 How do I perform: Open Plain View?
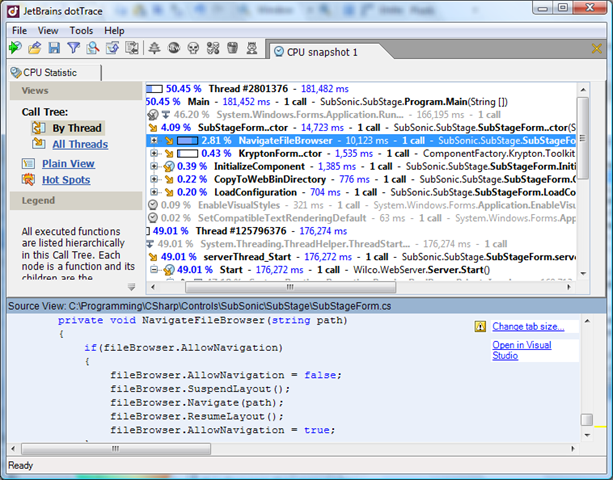68,163
